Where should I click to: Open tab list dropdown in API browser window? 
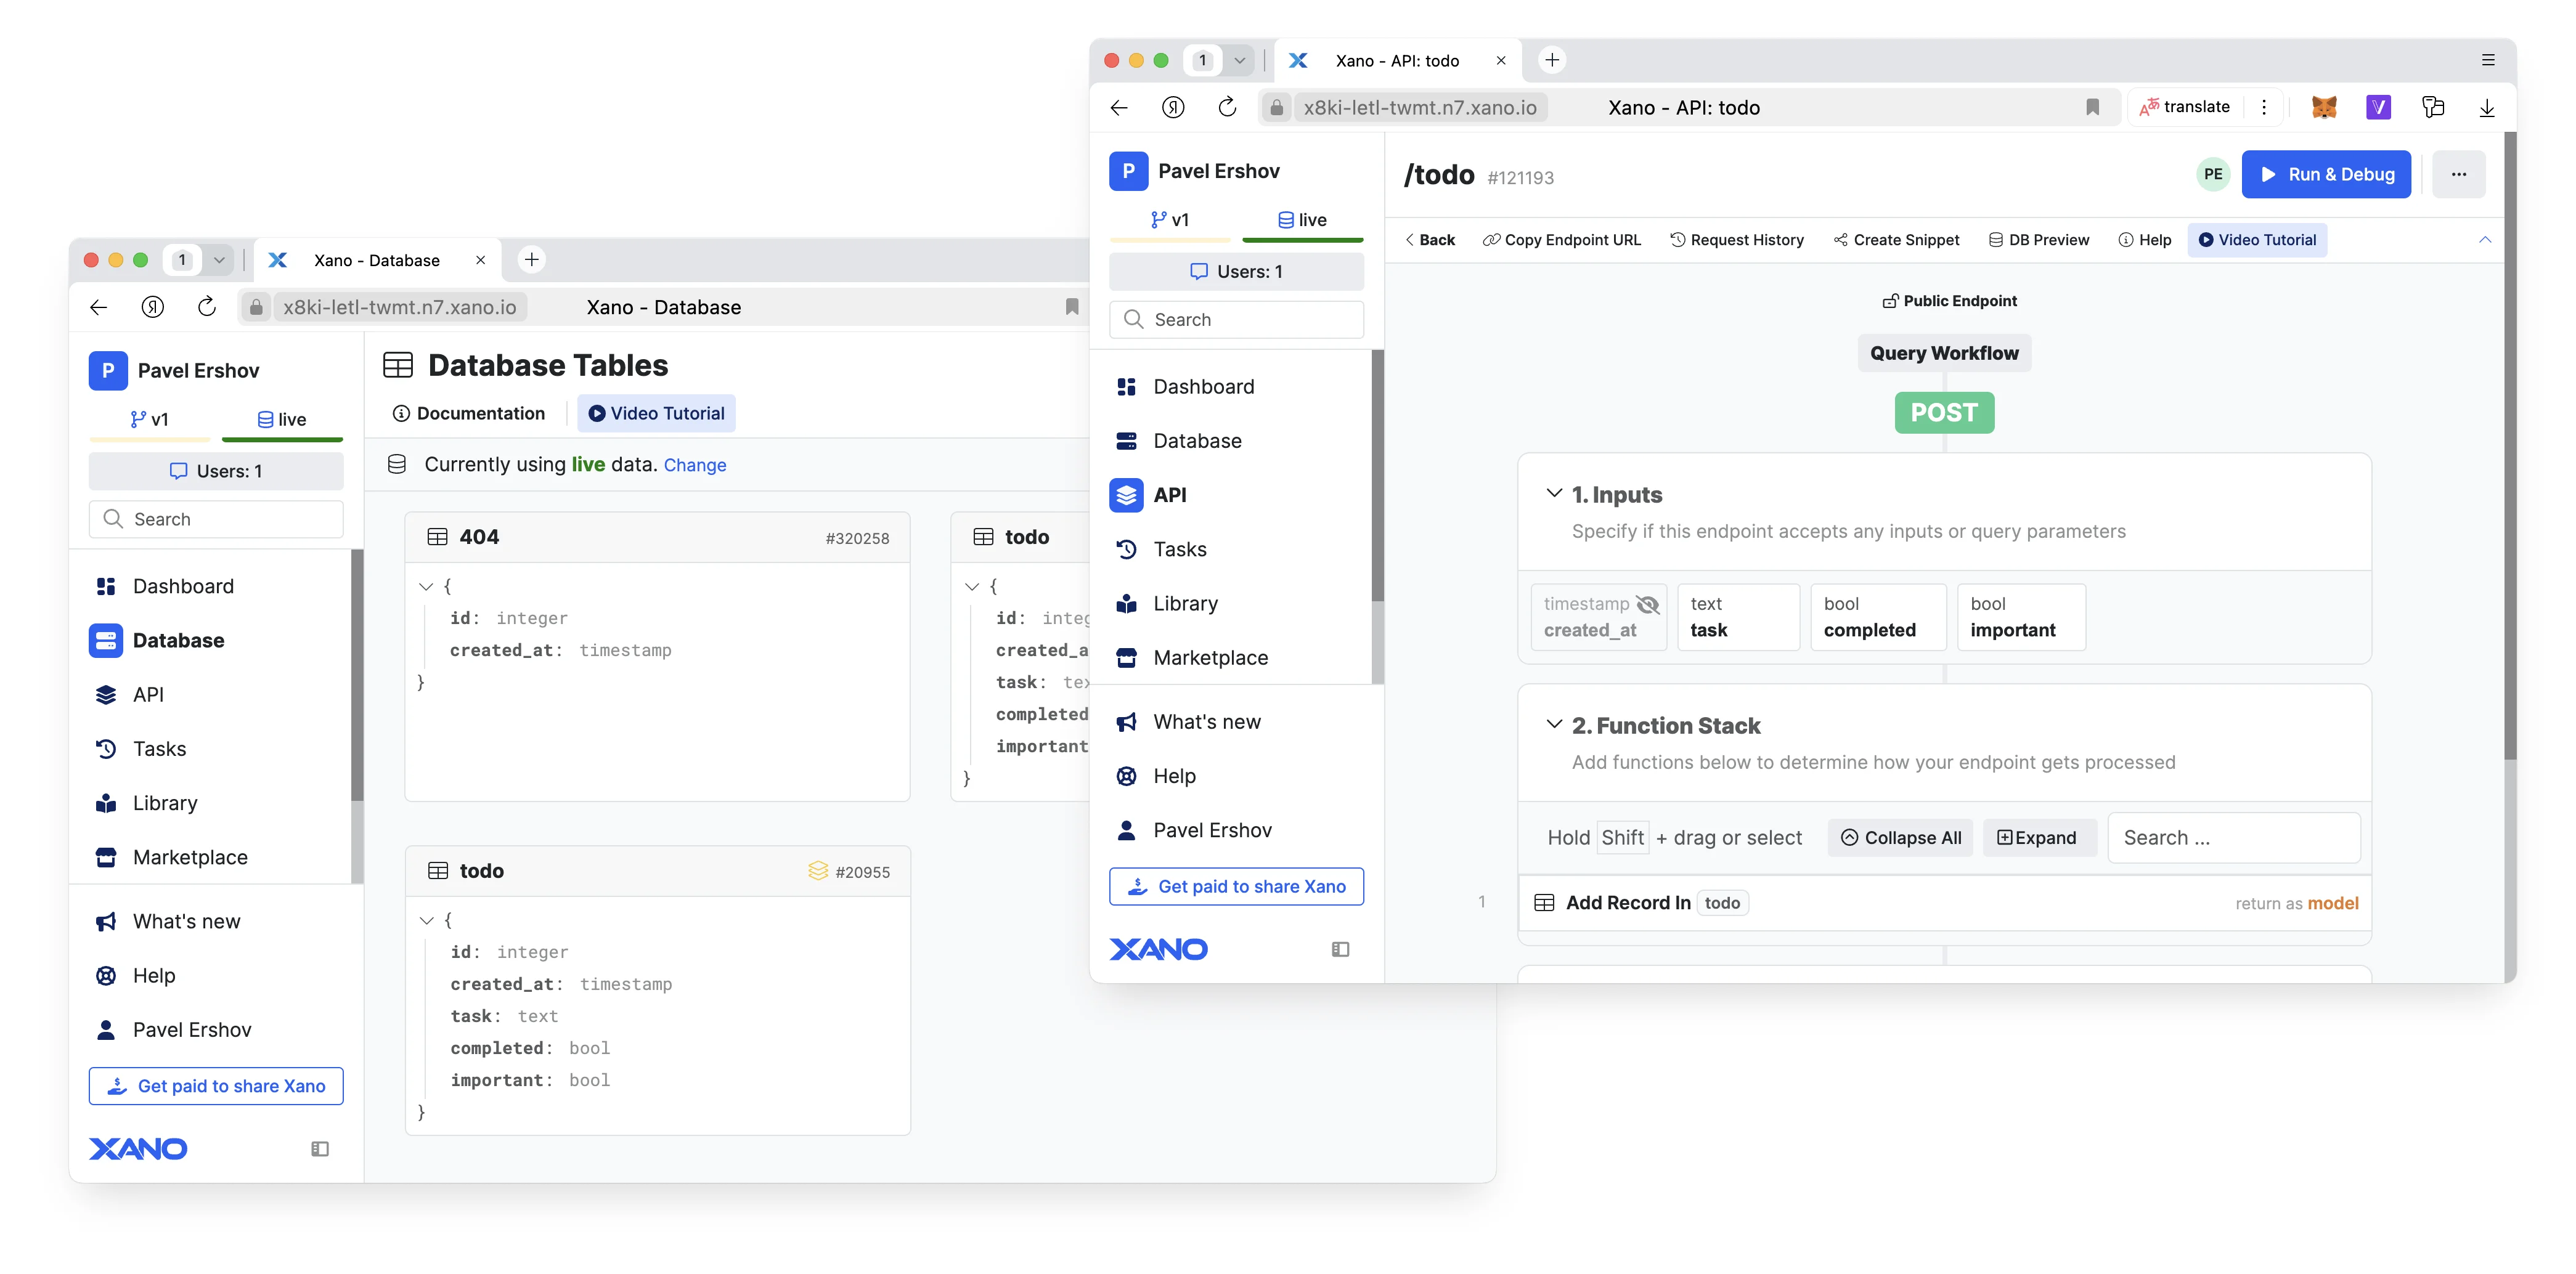(x=1240, y=60)
